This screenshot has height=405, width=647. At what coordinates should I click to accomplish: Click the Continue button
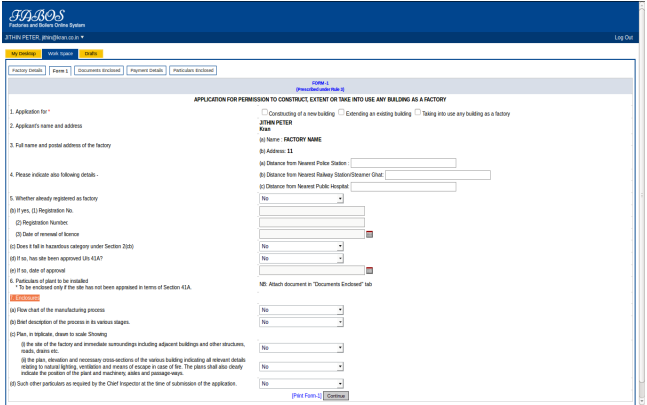click(x=336, y=396)
